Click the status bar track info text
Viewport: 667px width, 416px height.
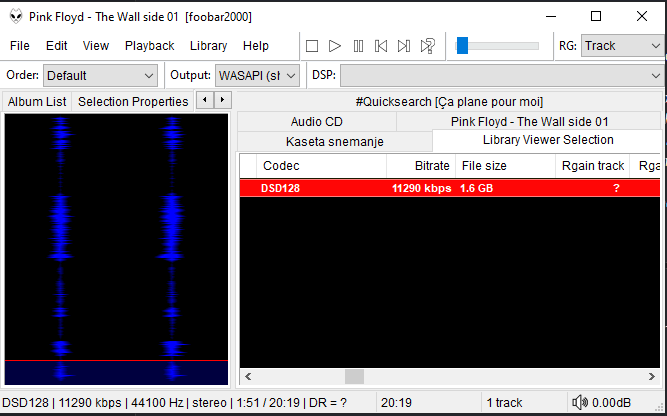[x=174, y=402]
